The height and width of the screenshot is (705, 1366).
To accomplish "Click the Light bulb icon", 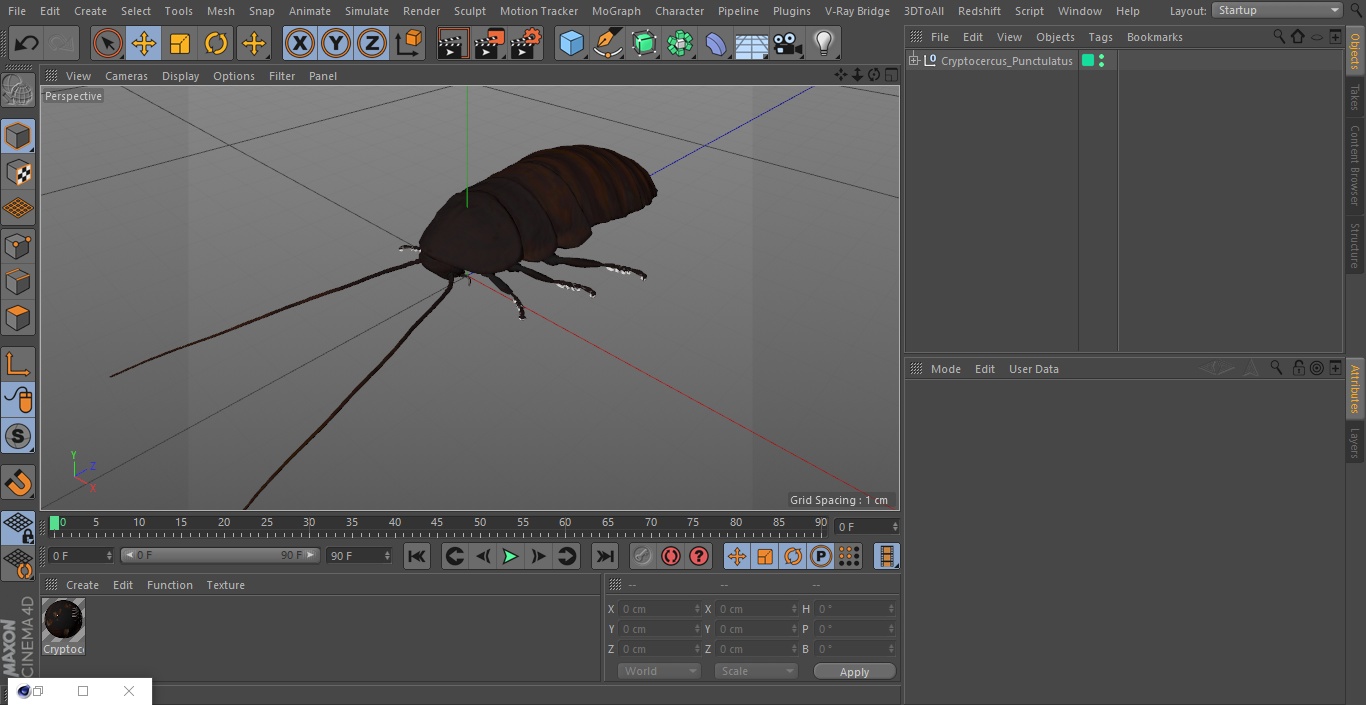I will 823,43.
